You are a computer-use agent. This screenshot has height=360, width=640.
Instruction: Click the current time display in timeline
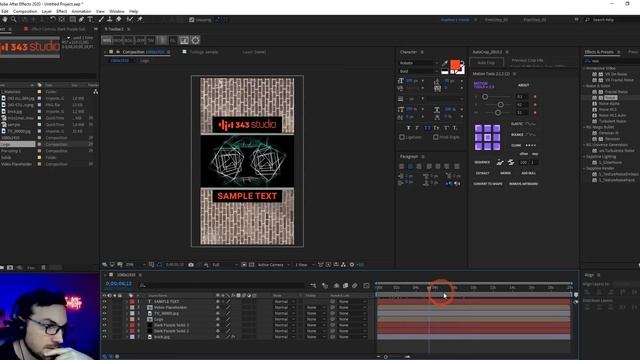(119, 283)
